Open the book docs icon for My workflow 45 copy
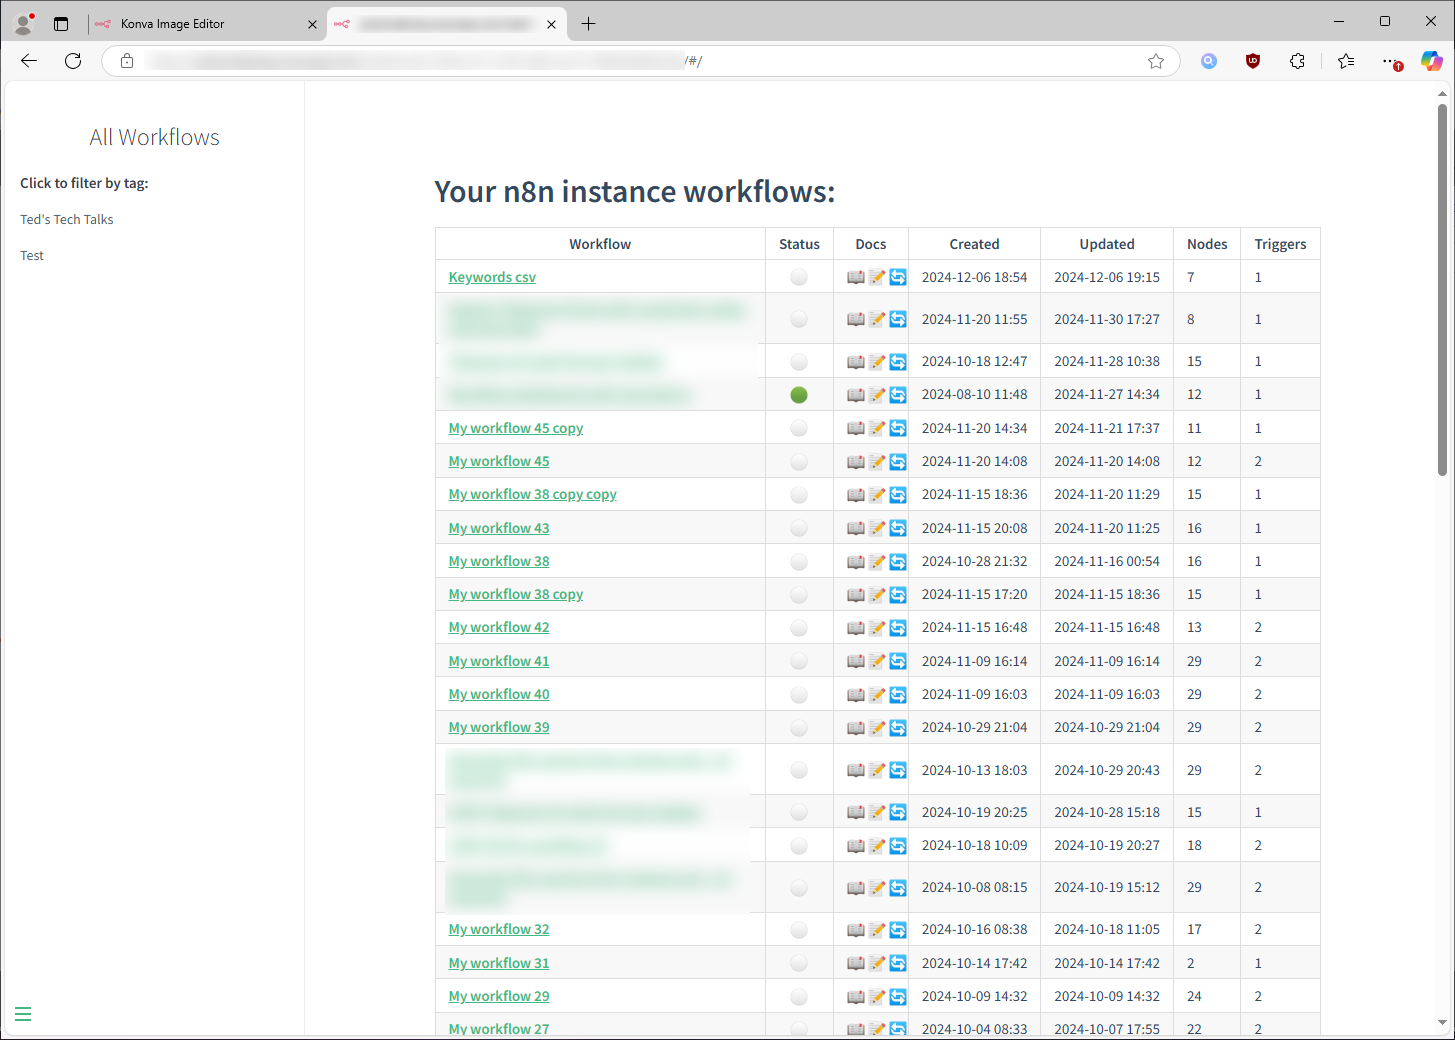 tap(856, 428)
